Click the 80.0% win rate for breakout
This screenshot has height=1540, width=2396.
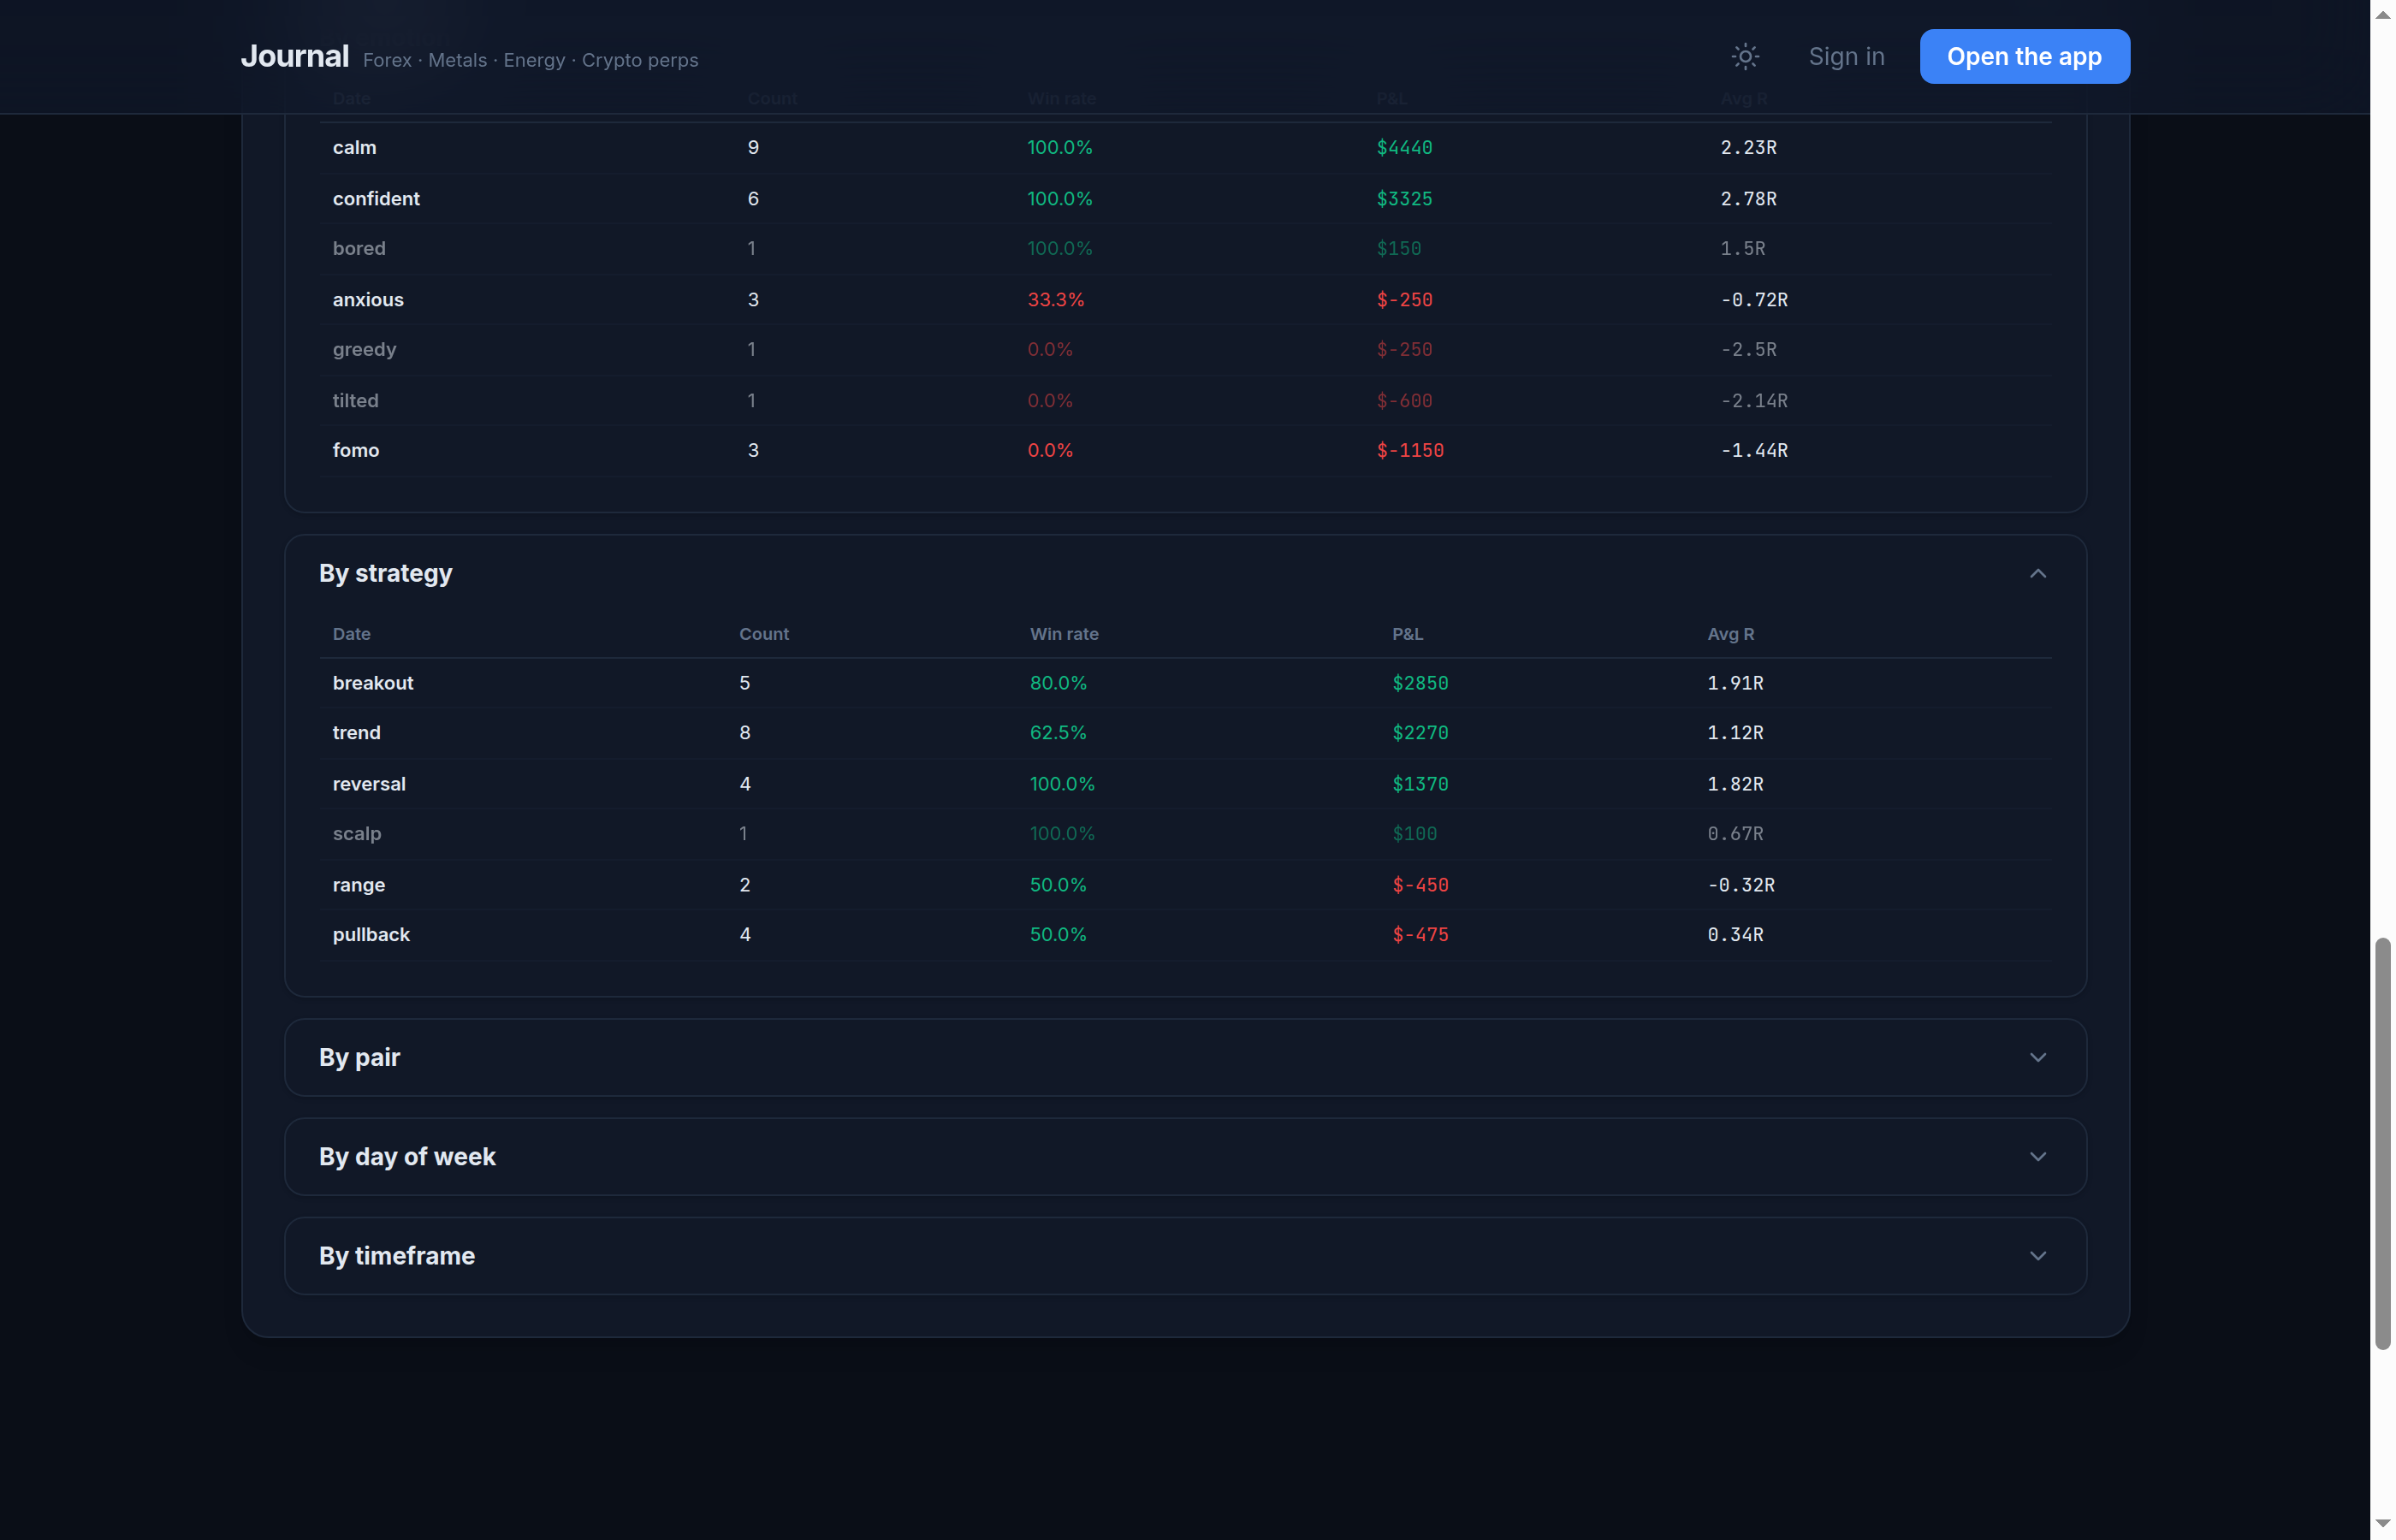[x=1058, y=683]
